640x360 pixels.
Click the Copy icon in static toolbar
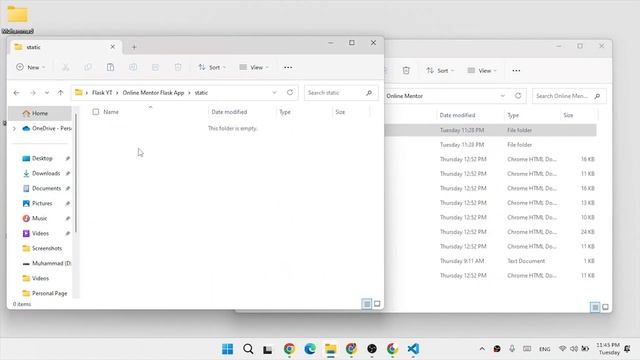[88, 67]
